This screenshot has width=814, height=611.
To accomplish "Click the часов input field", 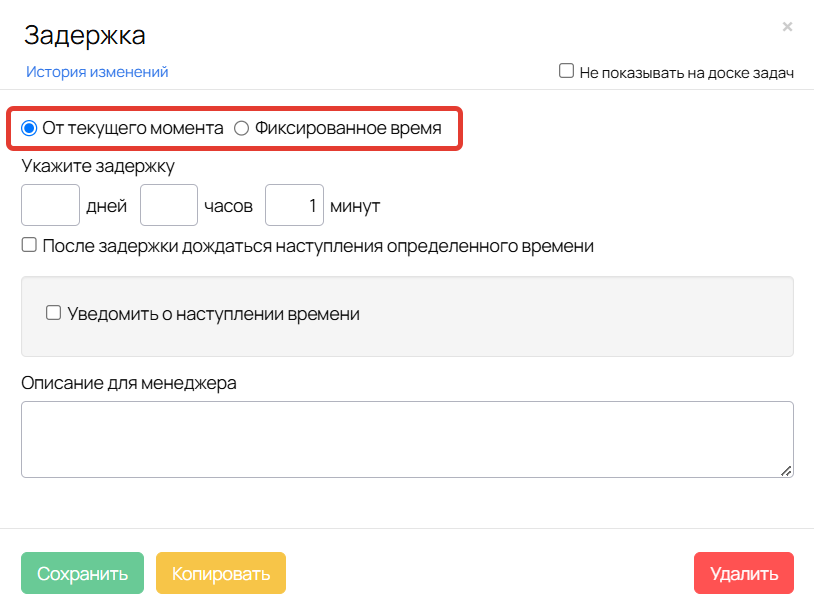I will (x=168, y=204).
